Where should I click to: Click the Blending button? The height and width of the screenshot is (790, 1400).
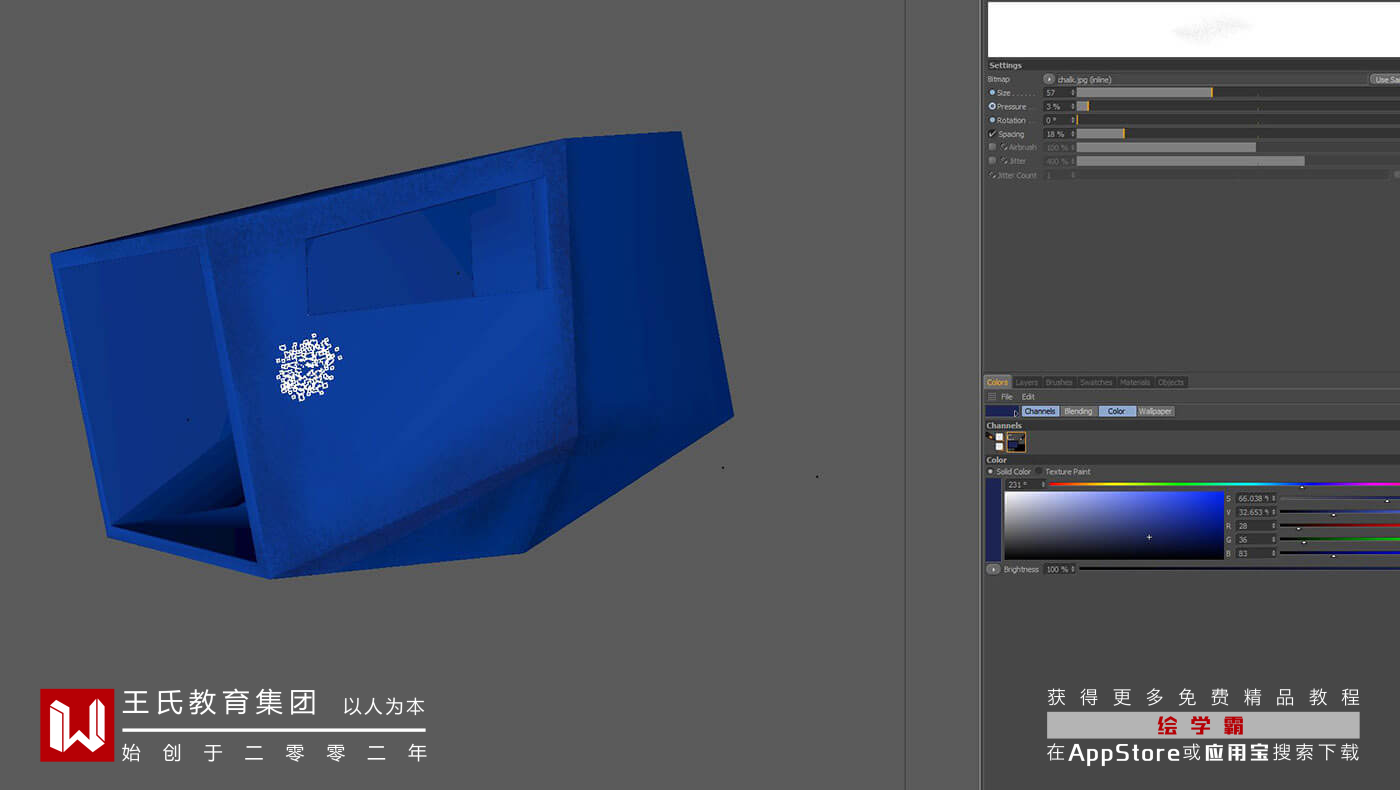1078,411
